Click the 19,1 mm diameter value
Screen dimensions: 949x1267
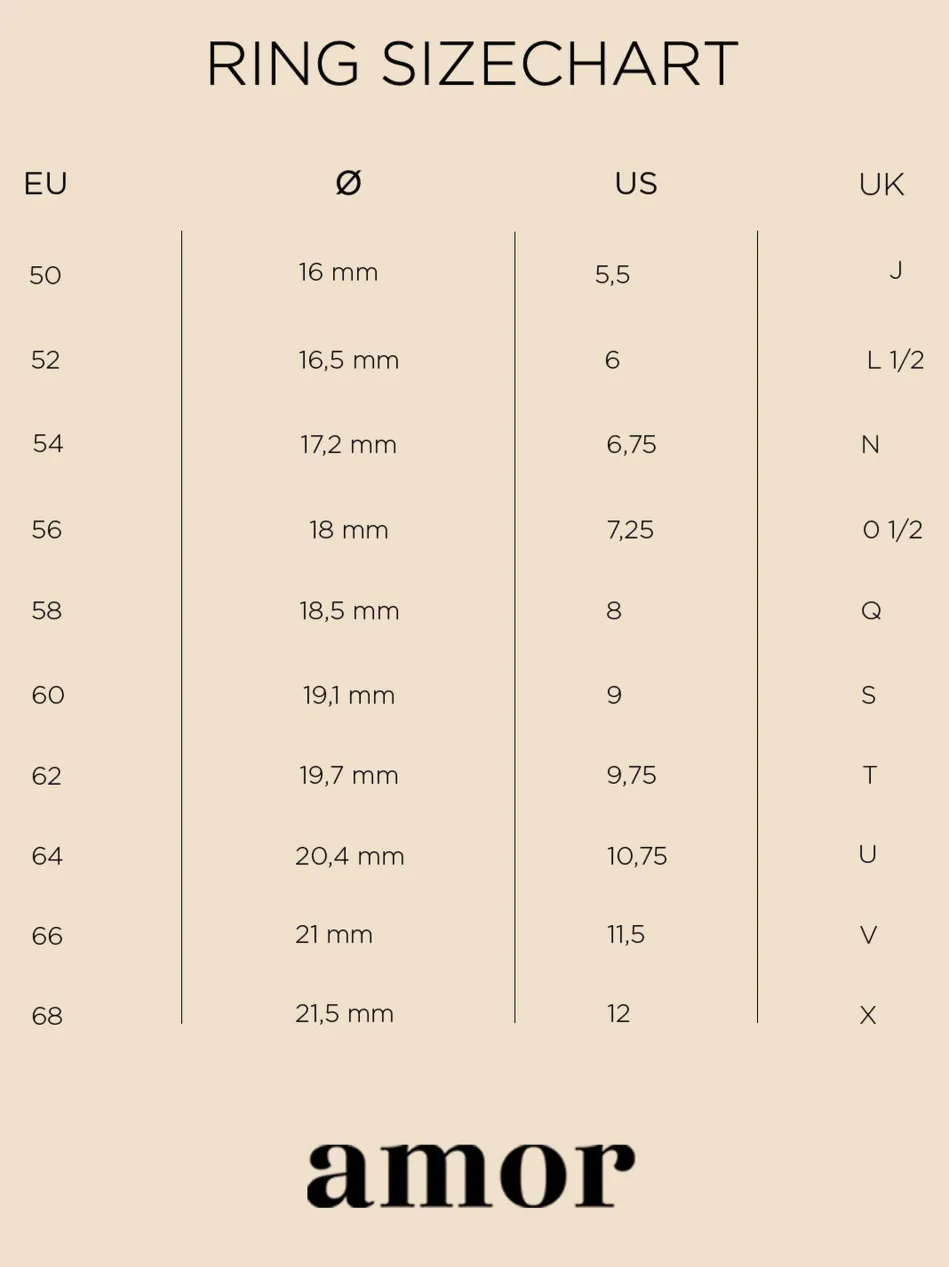coord(348,695)
